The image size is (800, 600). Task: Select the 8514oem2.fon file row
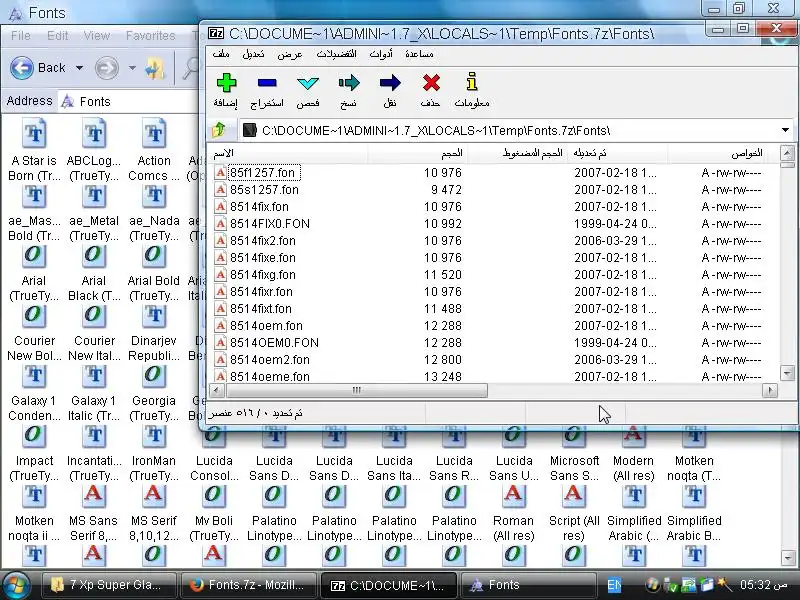pos(492,360)
